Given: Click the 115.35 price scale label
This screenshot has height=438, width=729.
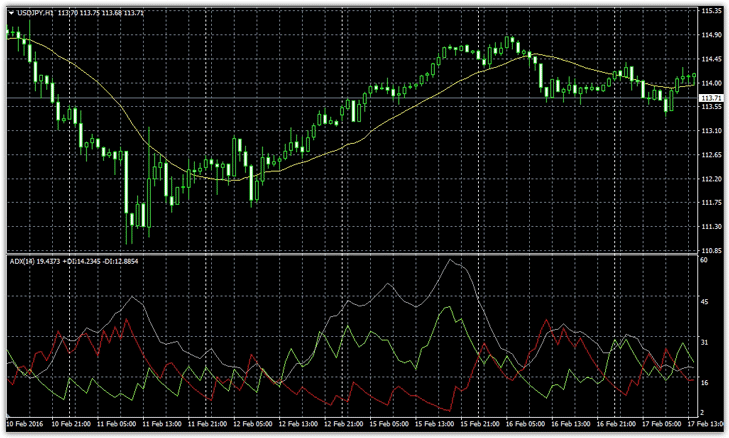Looking at the screenshot, I should click(712, 11).
